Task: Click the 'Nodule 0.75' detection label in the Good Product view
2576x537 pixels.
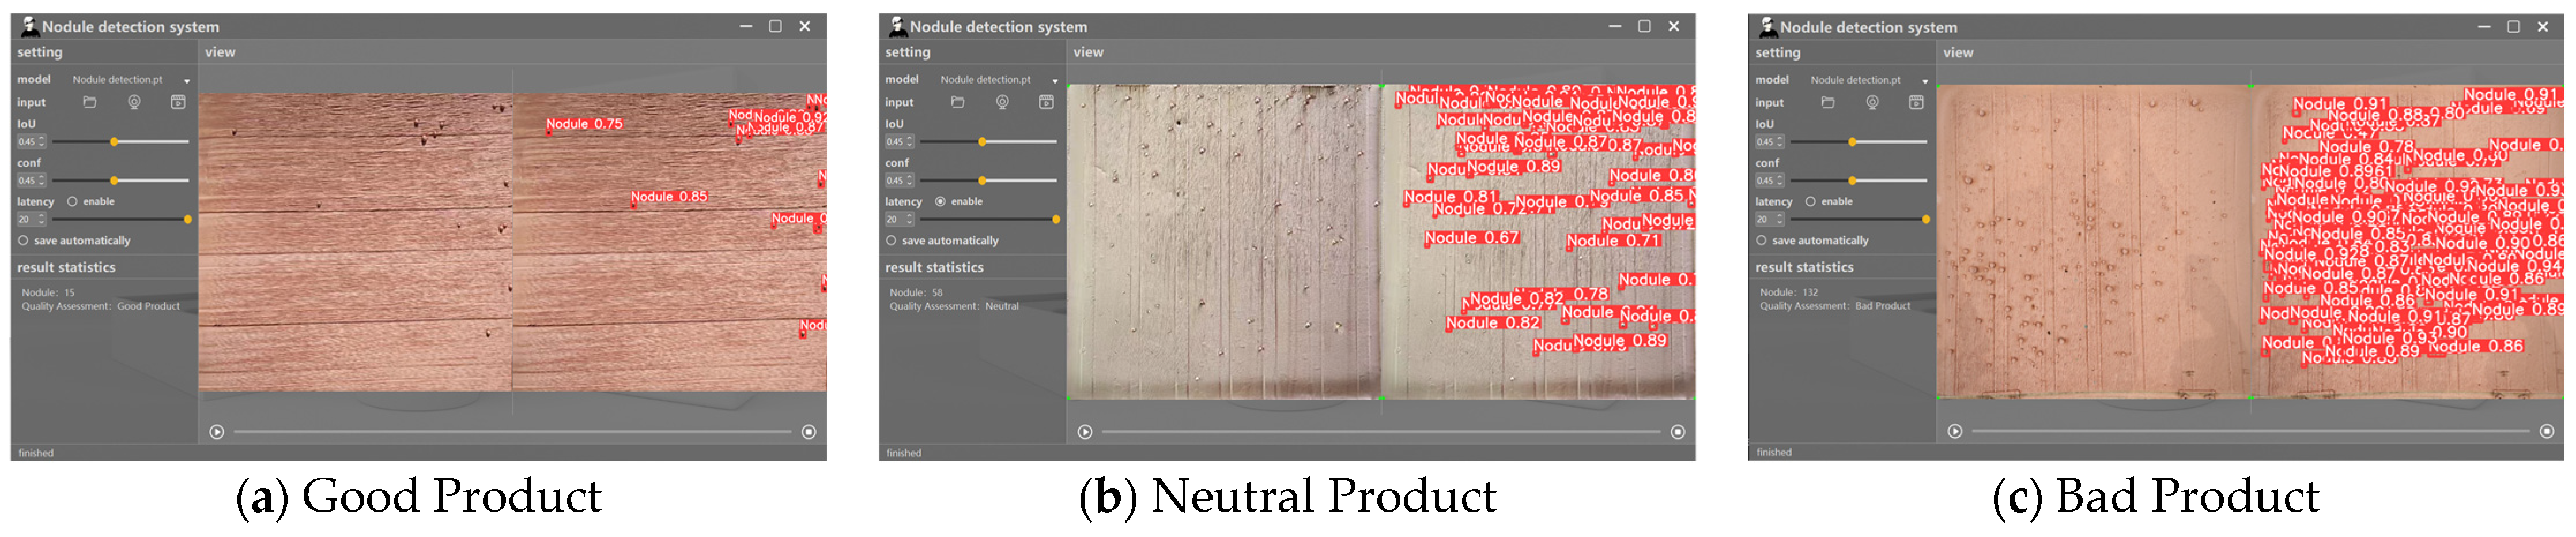Action: click(584, 124)
